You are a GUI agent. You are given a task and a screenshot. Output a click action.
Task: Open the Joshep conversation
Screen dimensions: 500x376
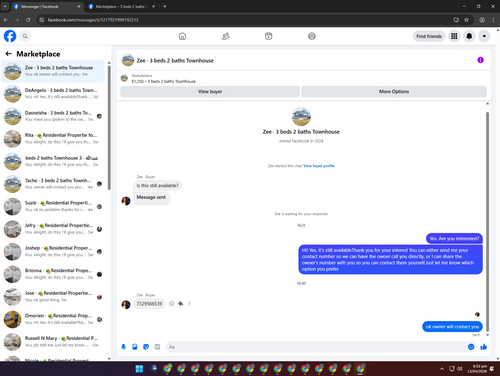53,251
